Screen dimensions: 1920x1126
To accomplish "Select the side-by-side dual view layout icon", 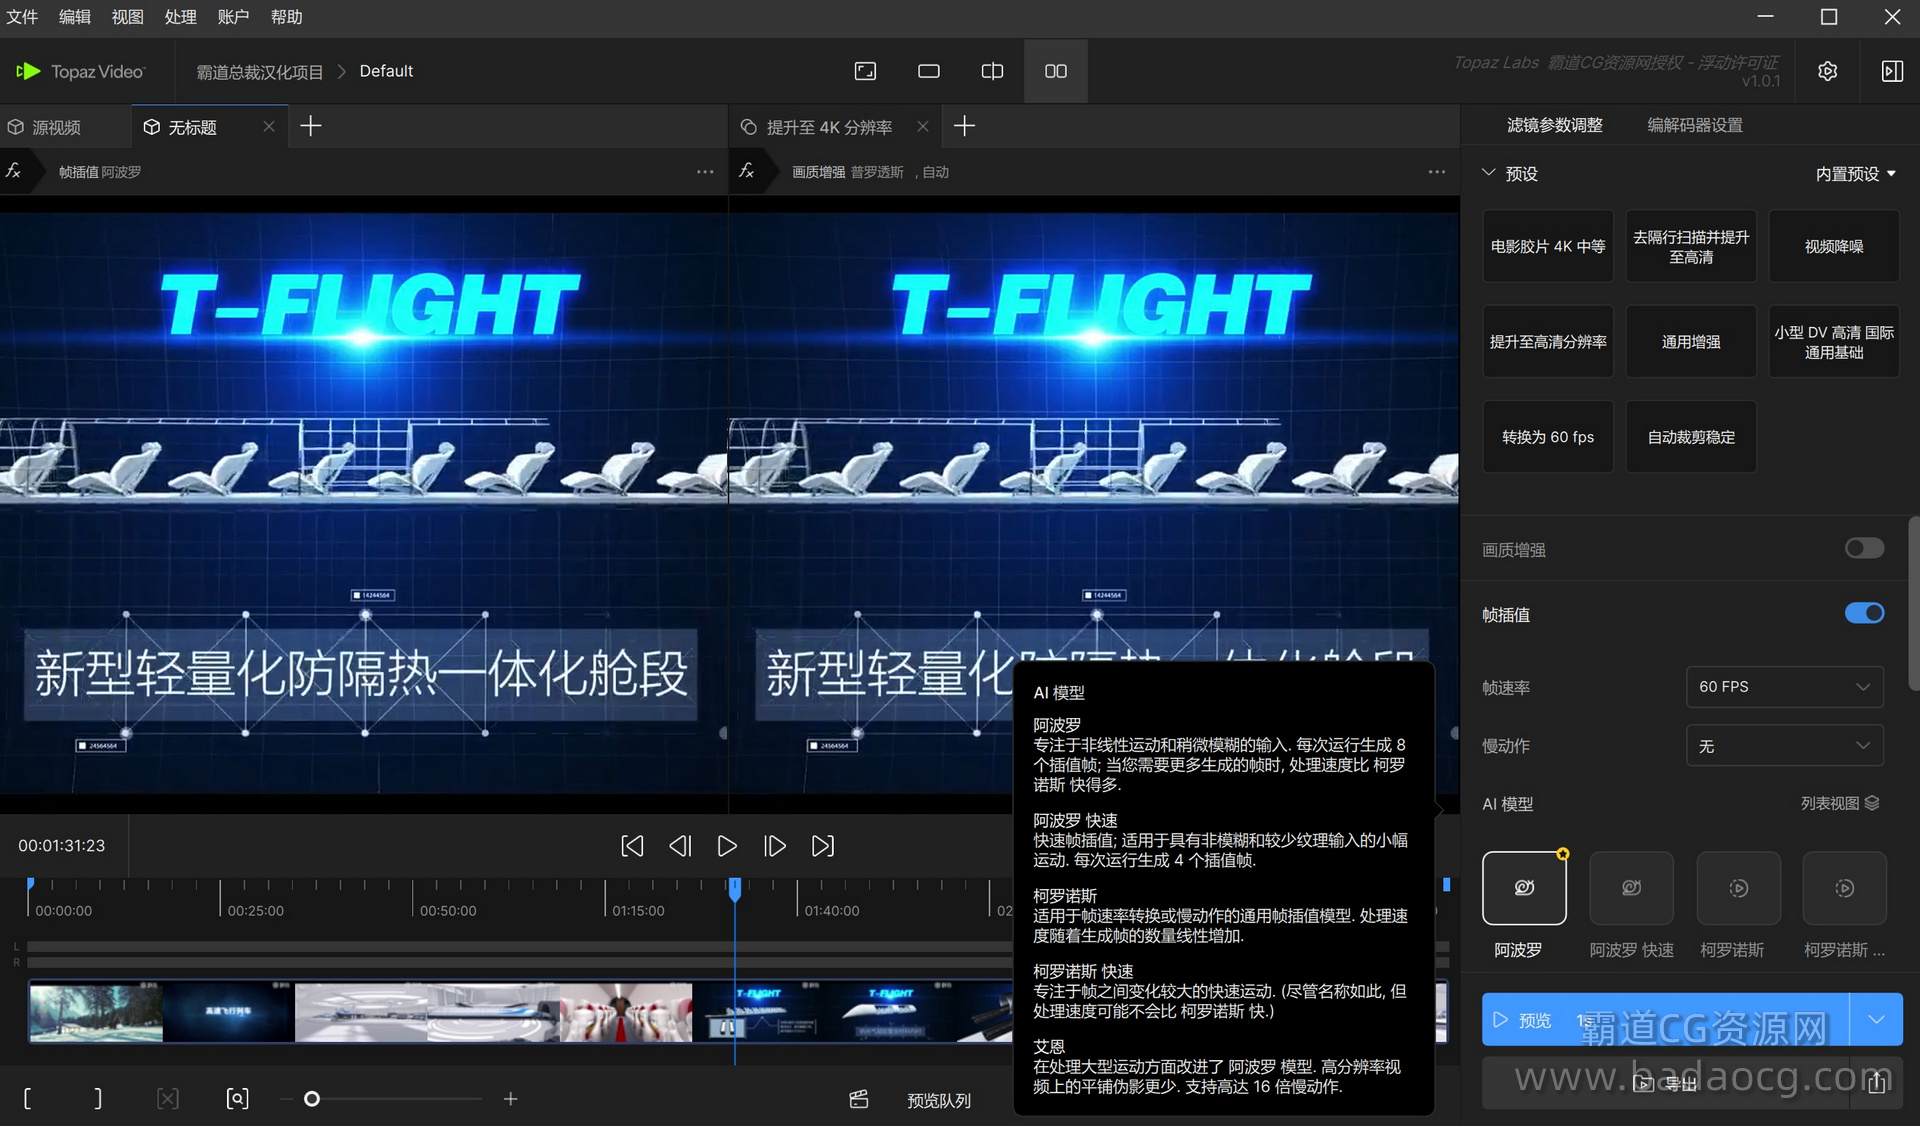I will [1055, 71].
